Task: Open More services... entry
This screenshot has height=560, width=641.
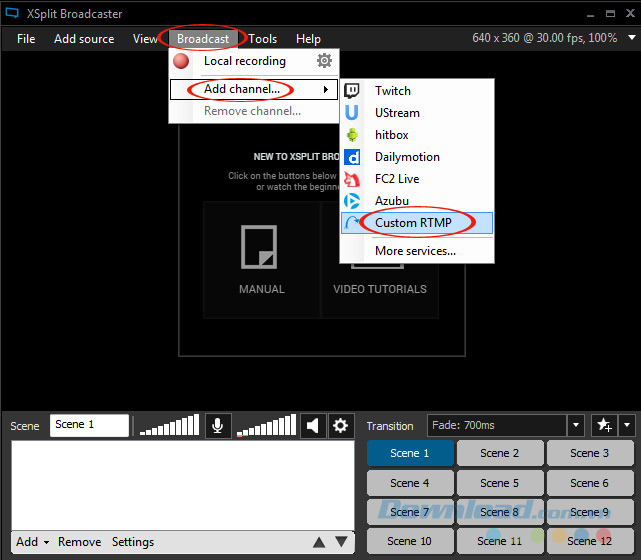Action: [x=417, y=251]
